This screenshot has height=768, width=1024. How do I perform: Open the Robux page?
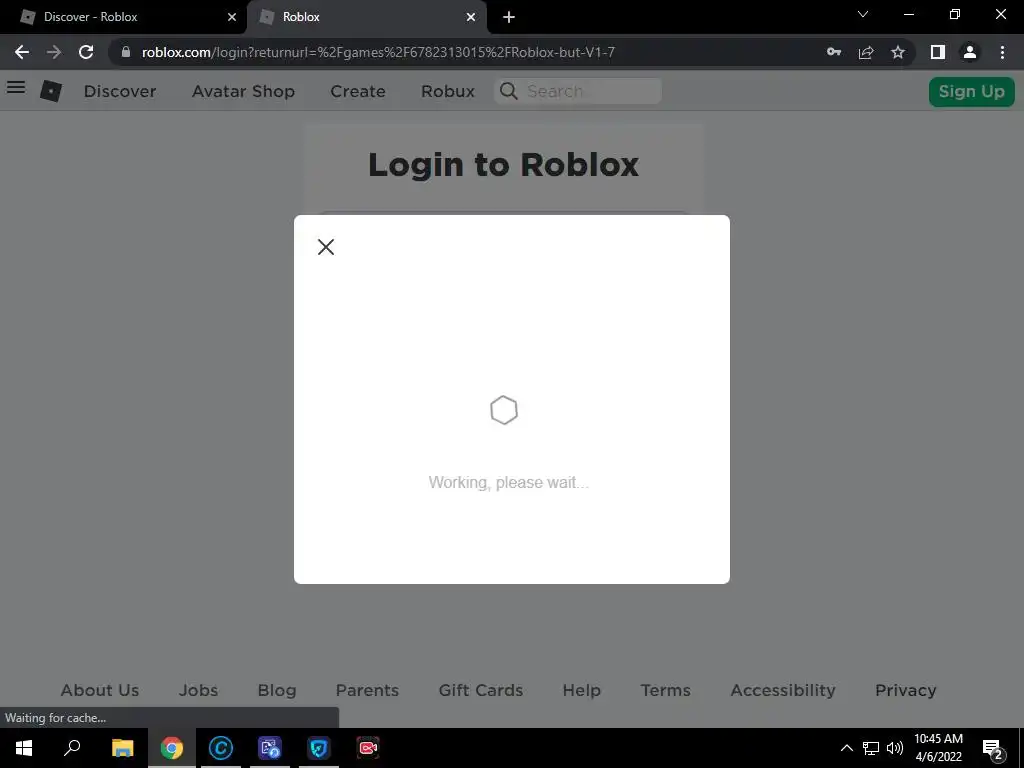click(x=448, y=91)
